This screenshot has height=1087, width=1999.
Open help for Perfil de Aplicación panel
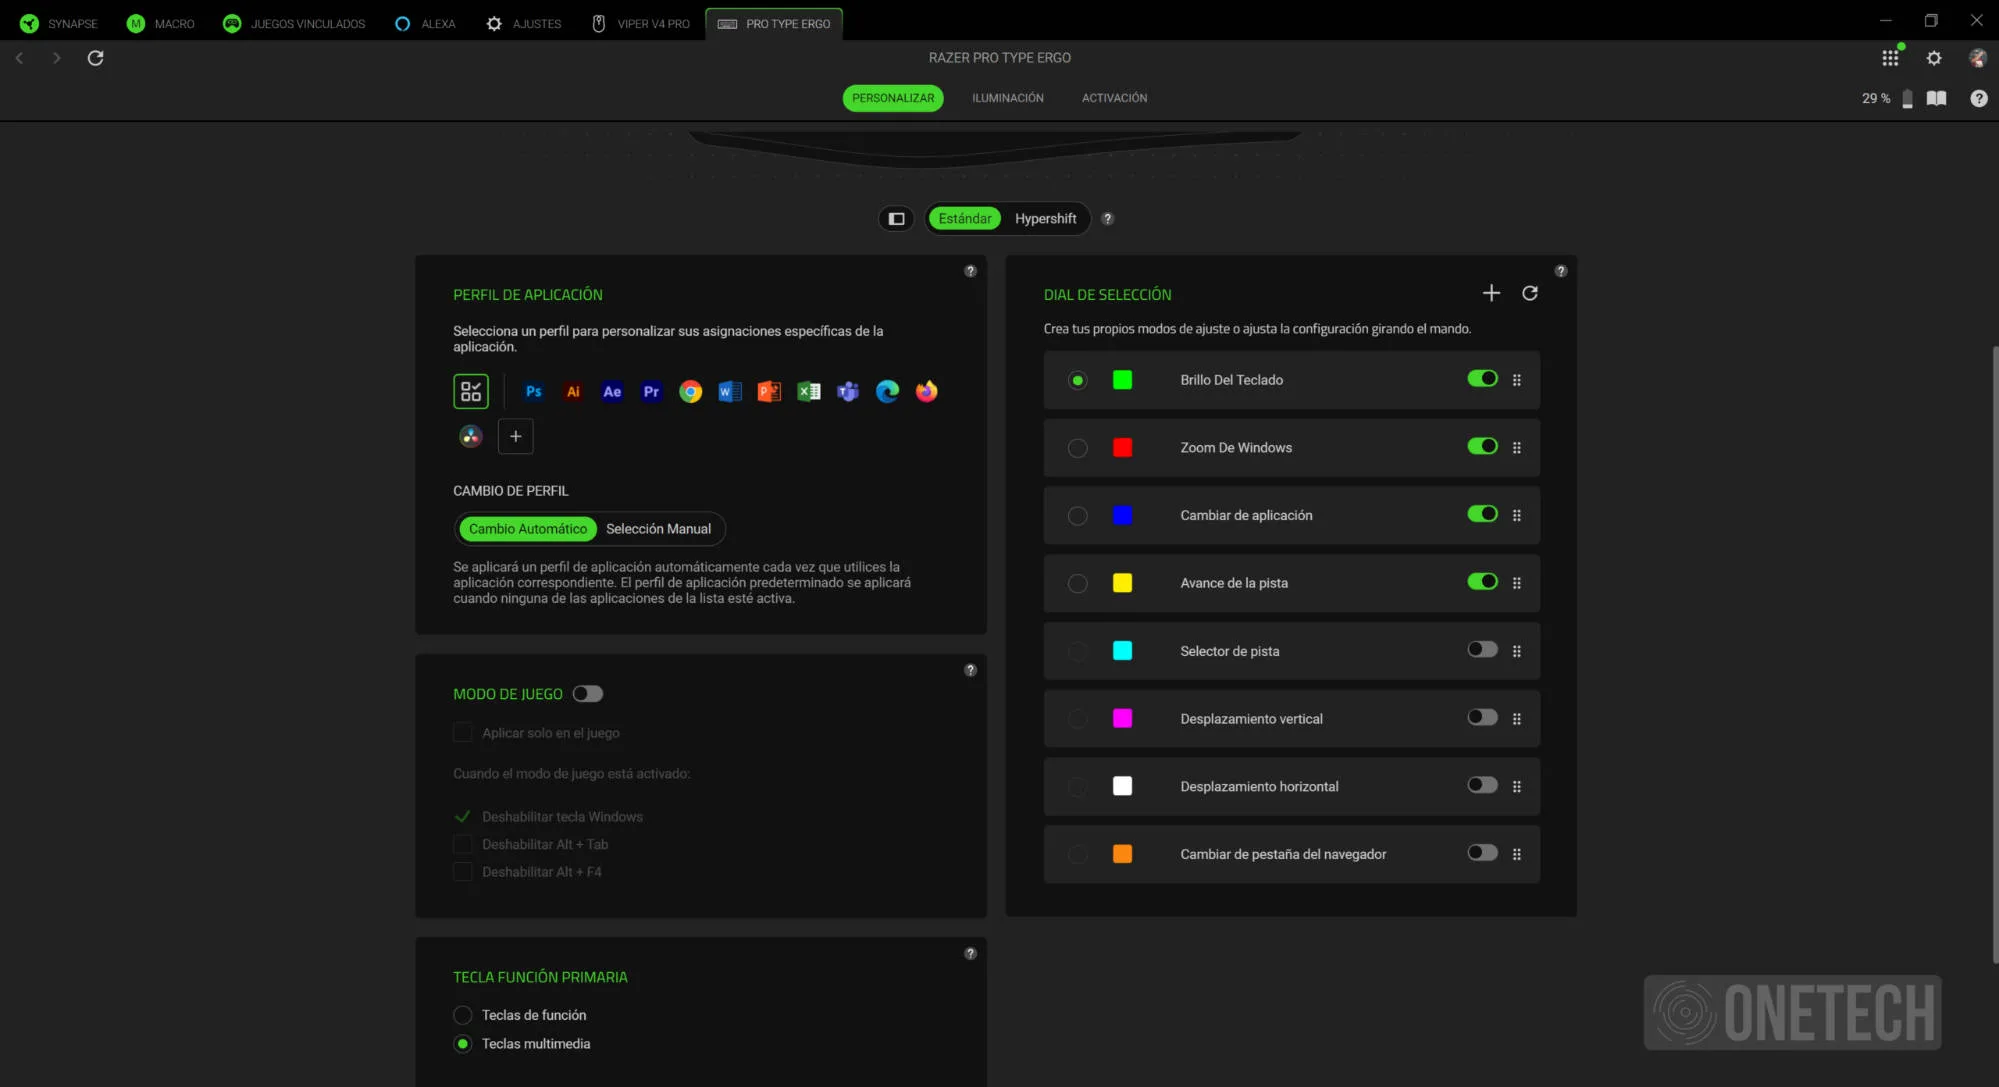coord(970,271)
